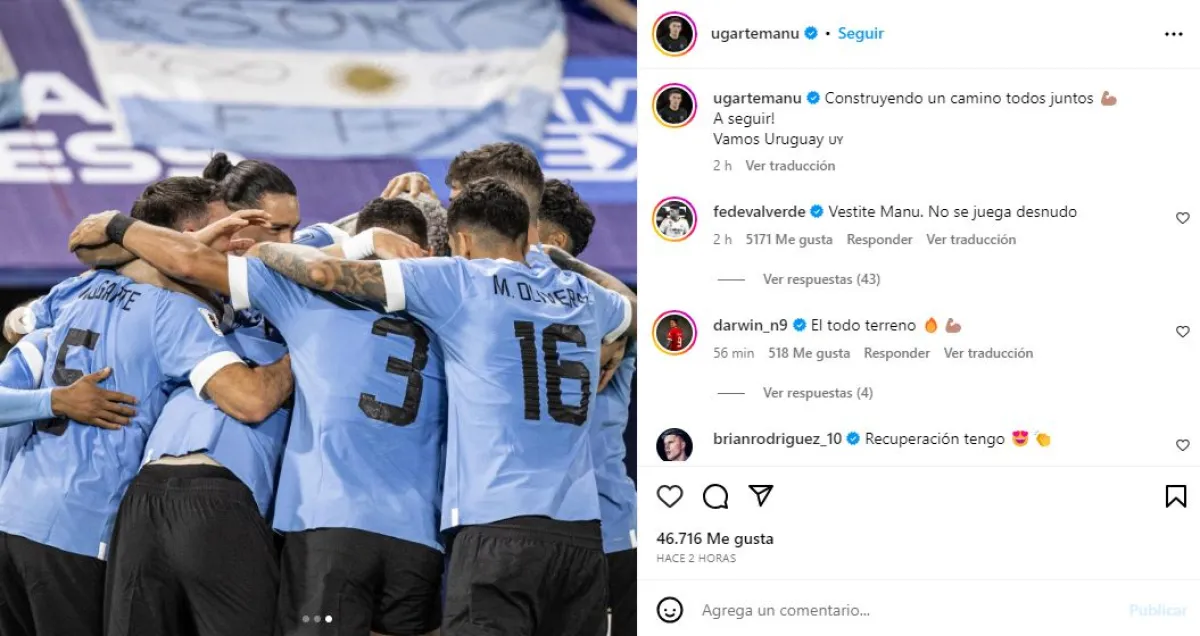Image resolution: width=1200 pixels, height=636 pixels.
Task: Open the comment bubble icon
Action: pos(715,496)
